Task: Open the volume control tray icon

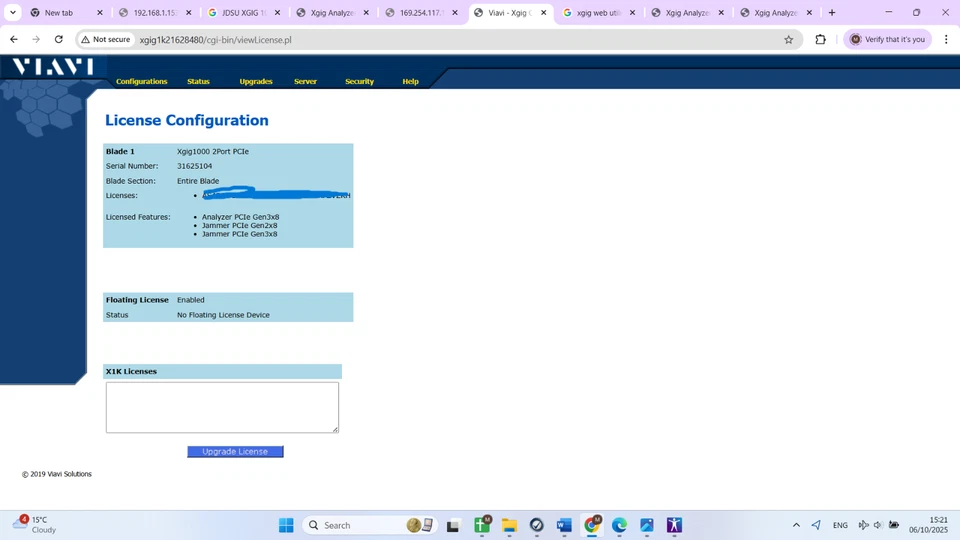Action: (x=878, y=525)
